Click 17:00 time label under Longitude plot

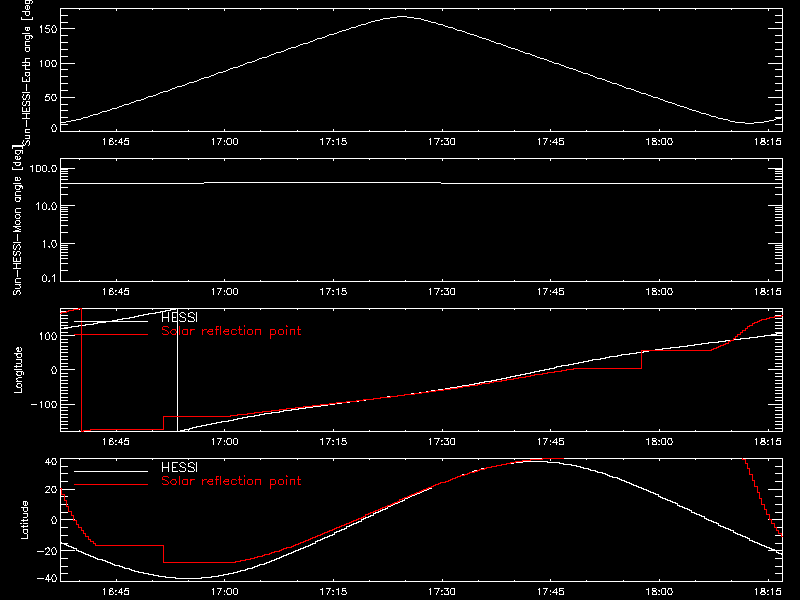coord(224,441)
